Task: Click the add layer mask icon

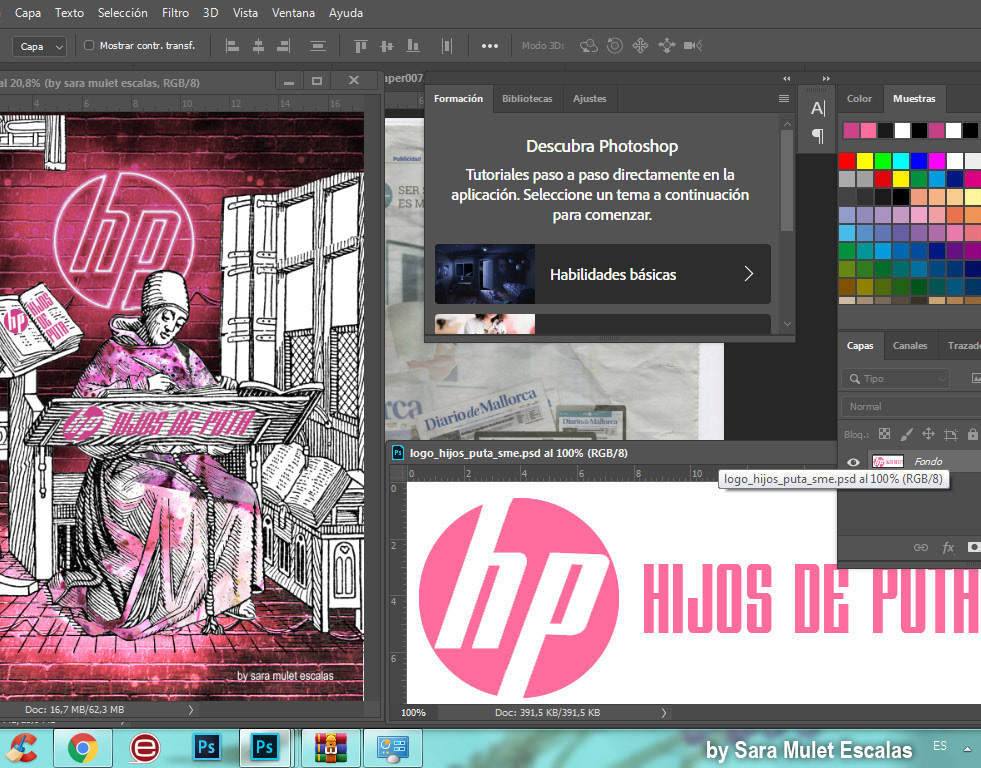Action: click(x=973, y=547)
